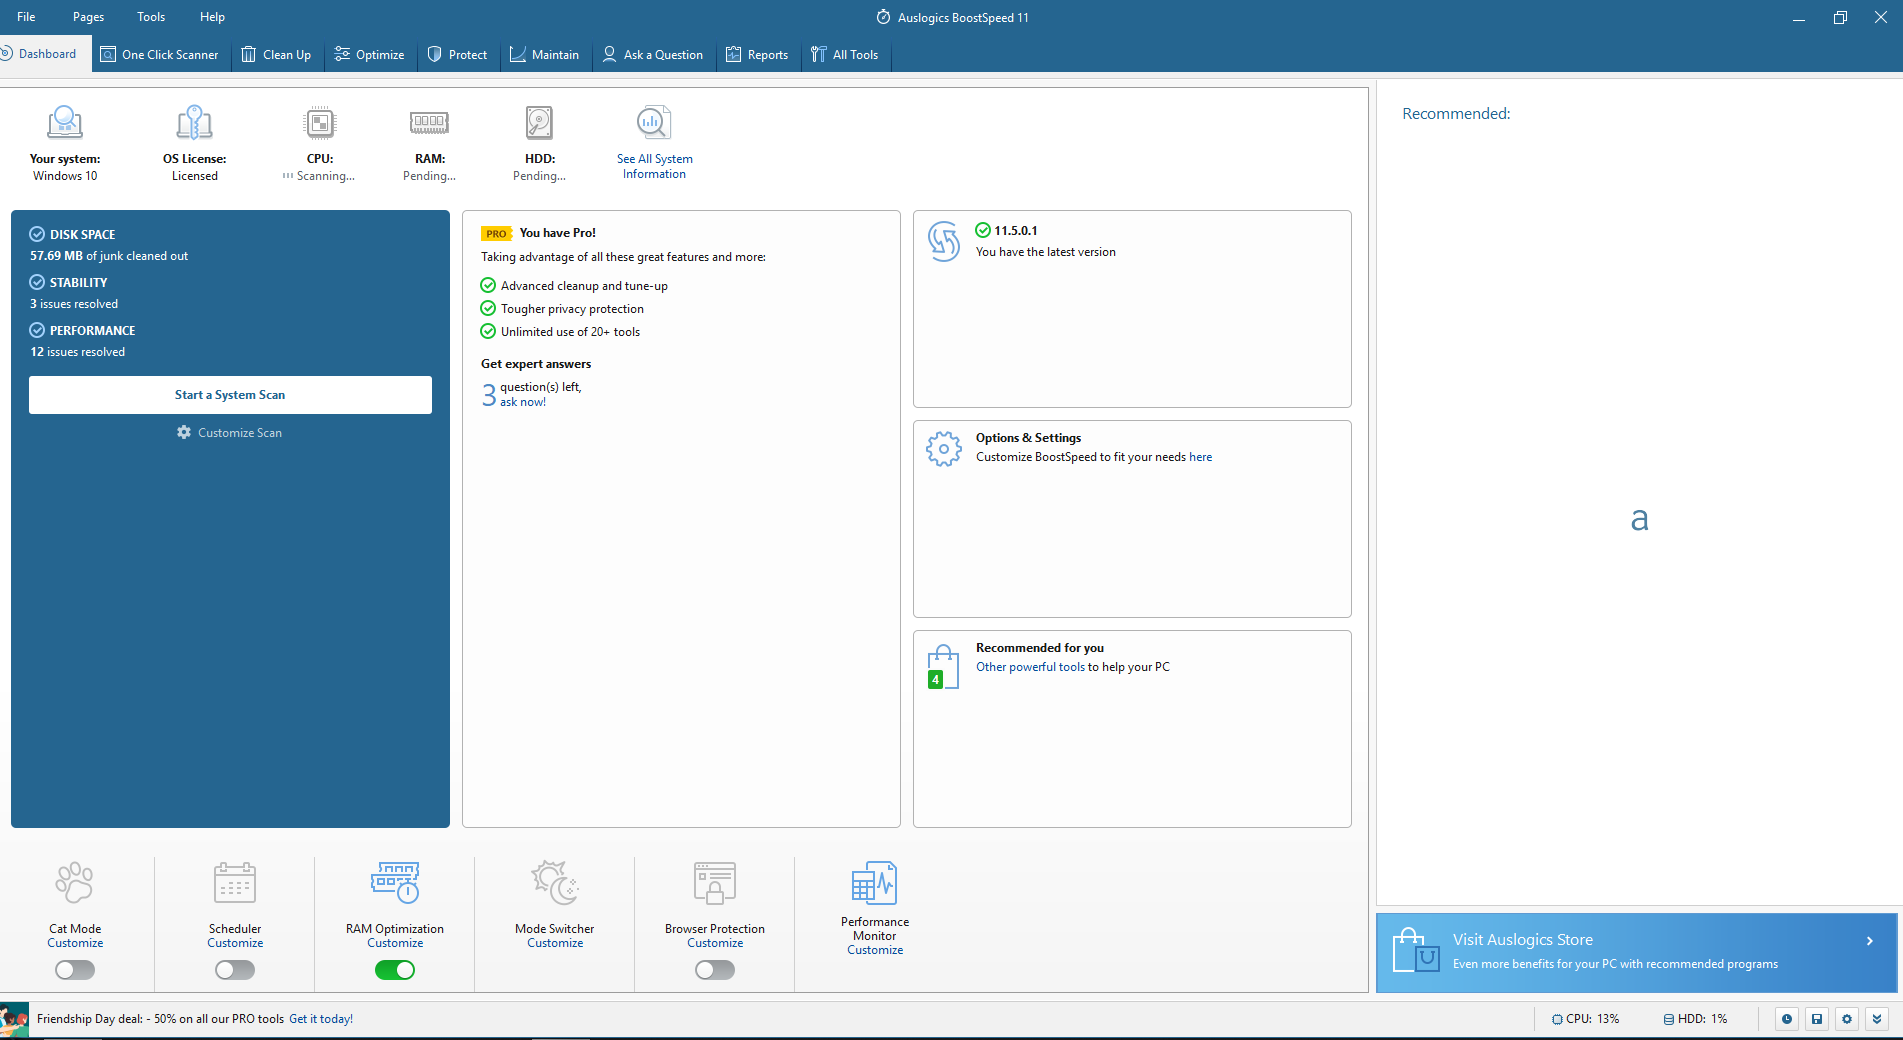
Task: Customize Cat Mode
Action: [75, 943]
